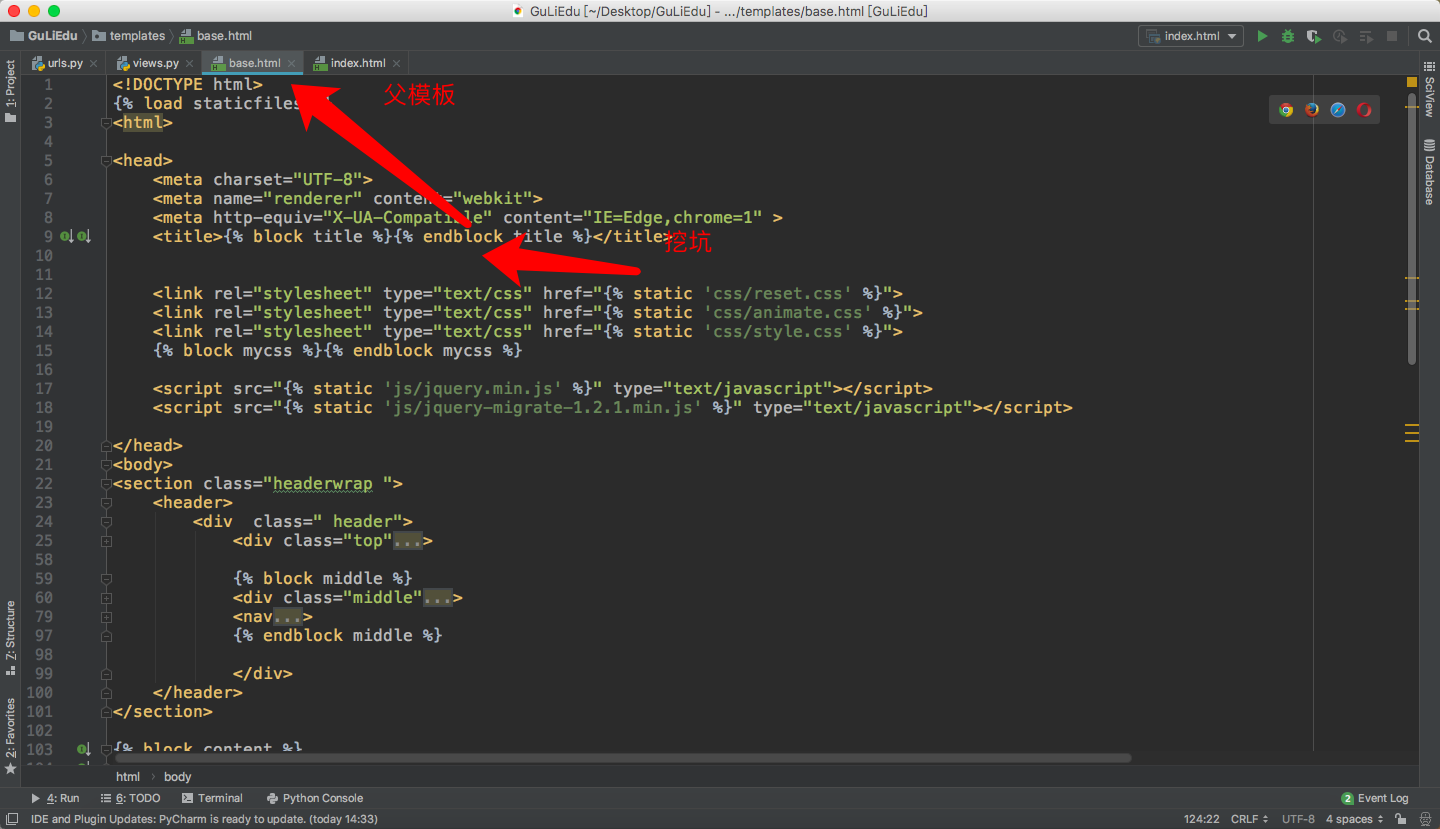Toggle file read-only lock icon
The height and width of the screenshot is (829, 1440).
pos(1400,819)
